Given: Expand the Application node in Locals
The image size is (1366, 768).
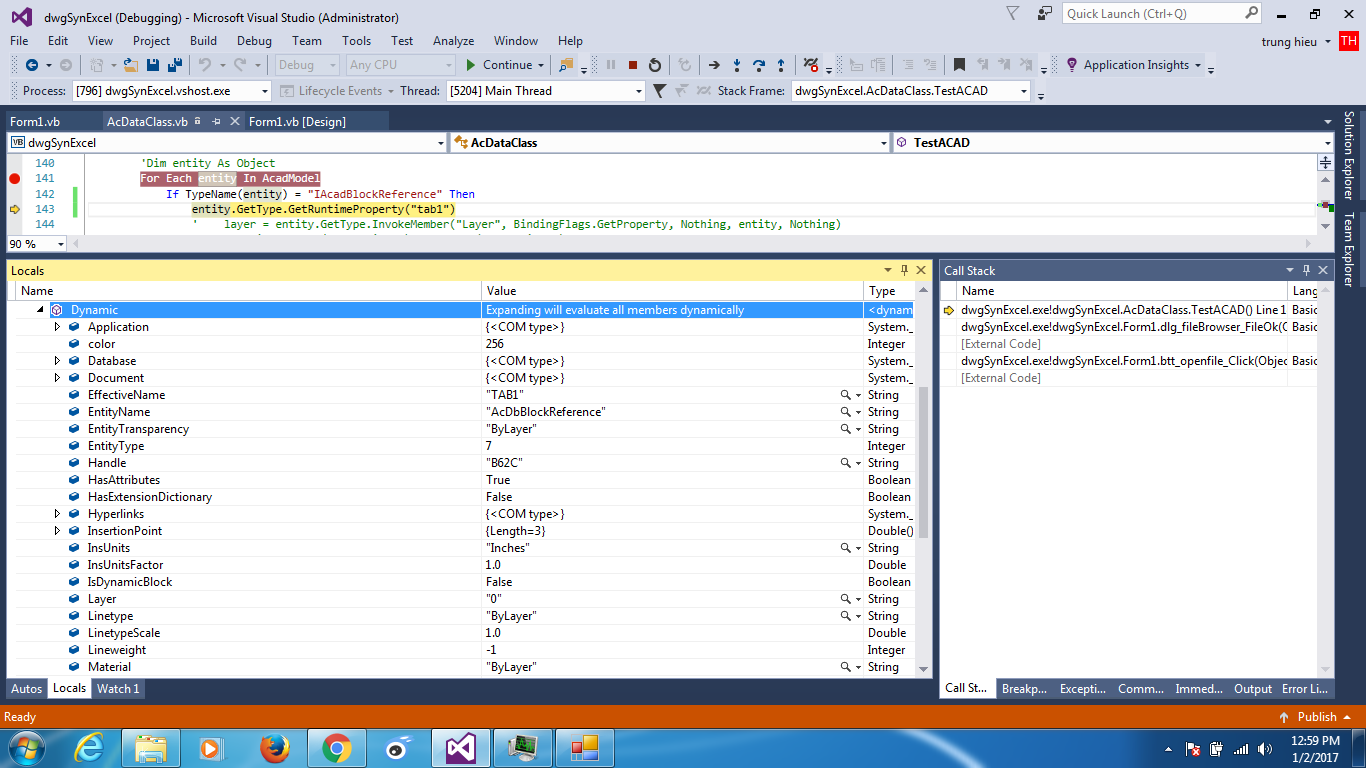Looking at the screenshot, I should click(x=57, y=327).
